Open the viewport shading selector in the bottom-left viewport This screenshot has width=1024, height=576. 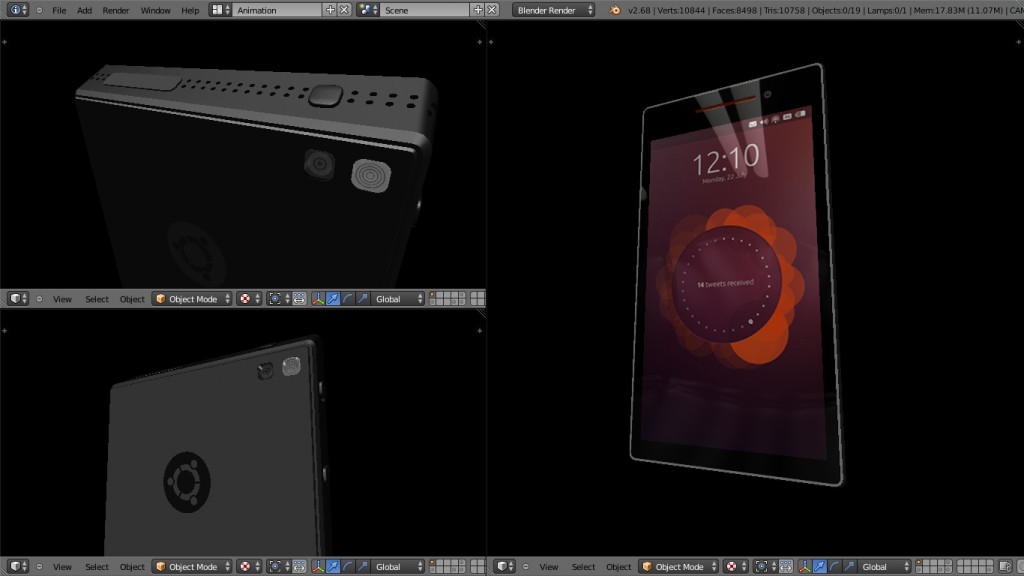pyautogui.click(x=245, y=566)
